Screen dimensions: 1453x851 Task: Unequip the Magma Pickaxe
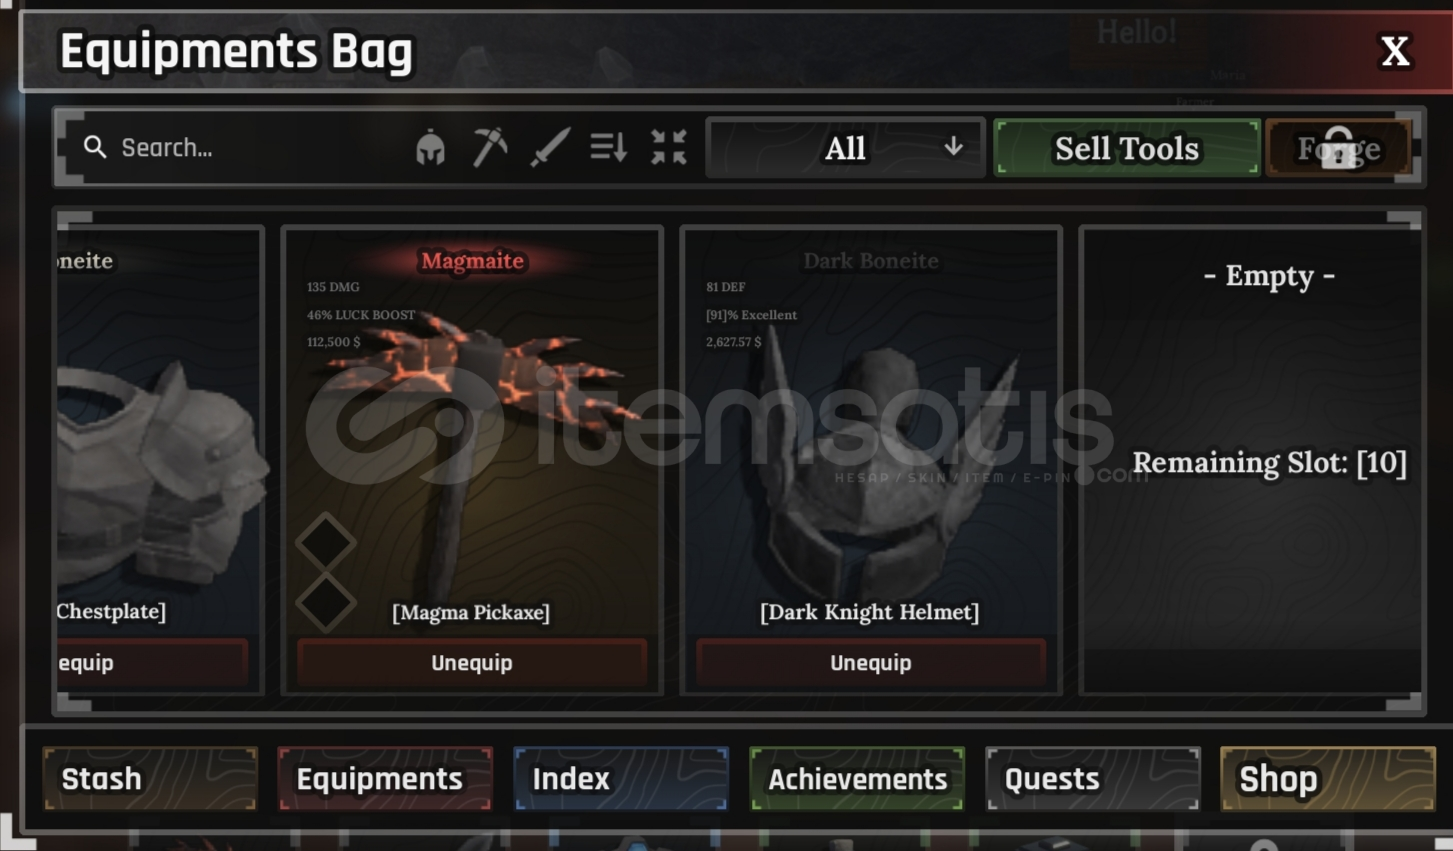pos(472,662)
